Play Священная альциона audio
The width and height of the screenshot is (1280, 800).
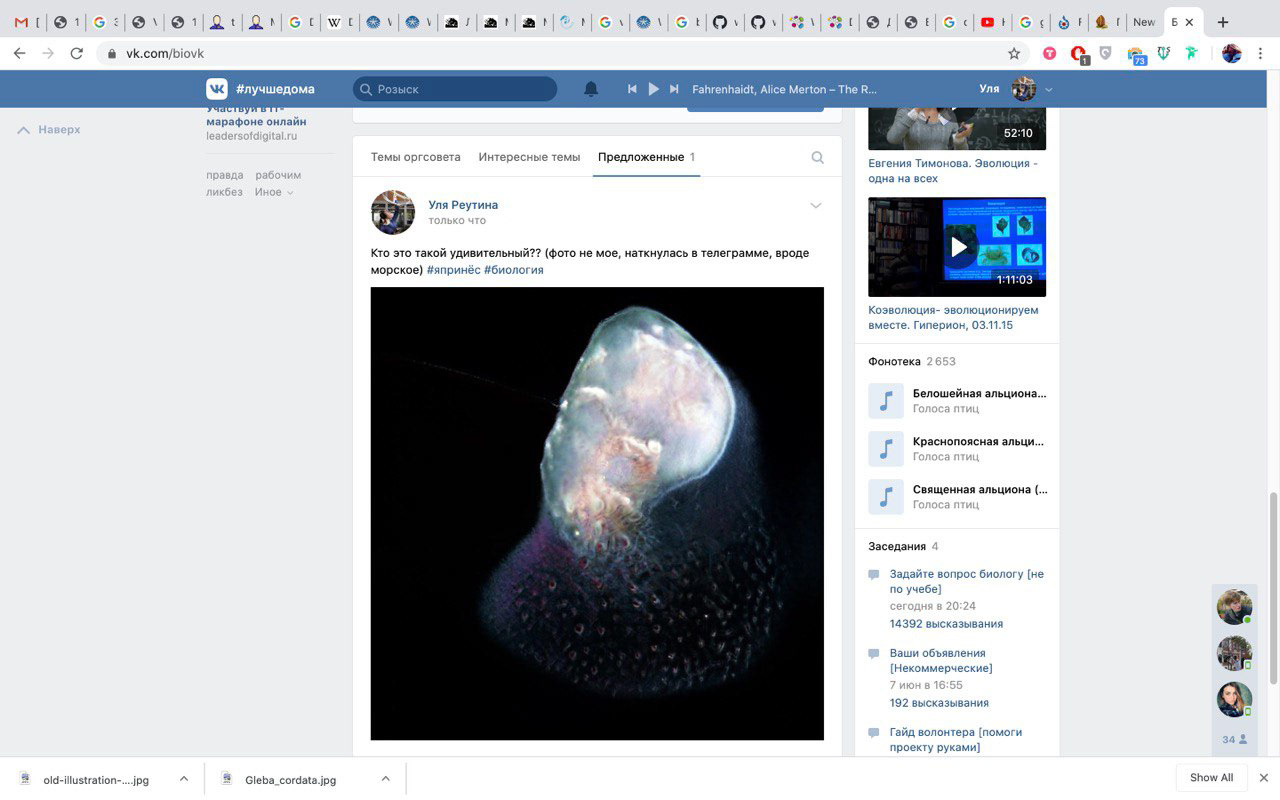(886, 497)
